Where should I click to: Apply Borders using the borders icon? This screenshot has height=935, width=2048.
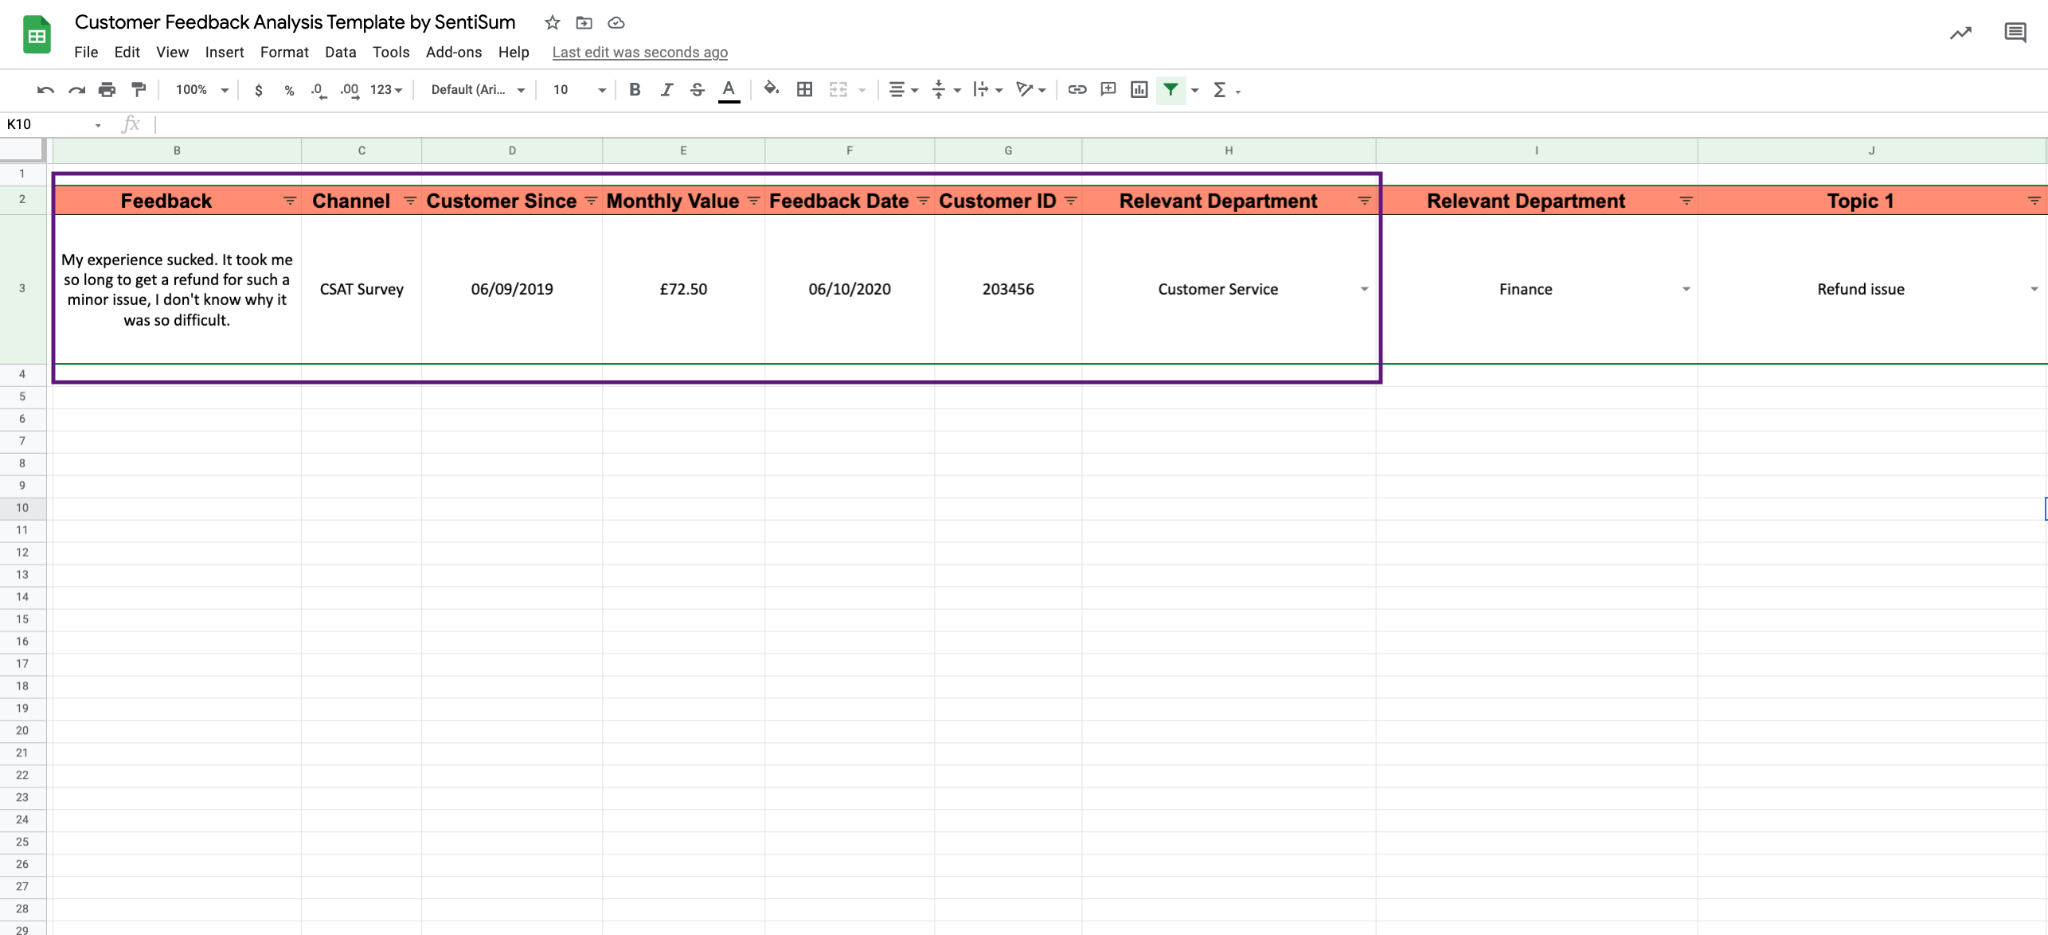(804, 89)
